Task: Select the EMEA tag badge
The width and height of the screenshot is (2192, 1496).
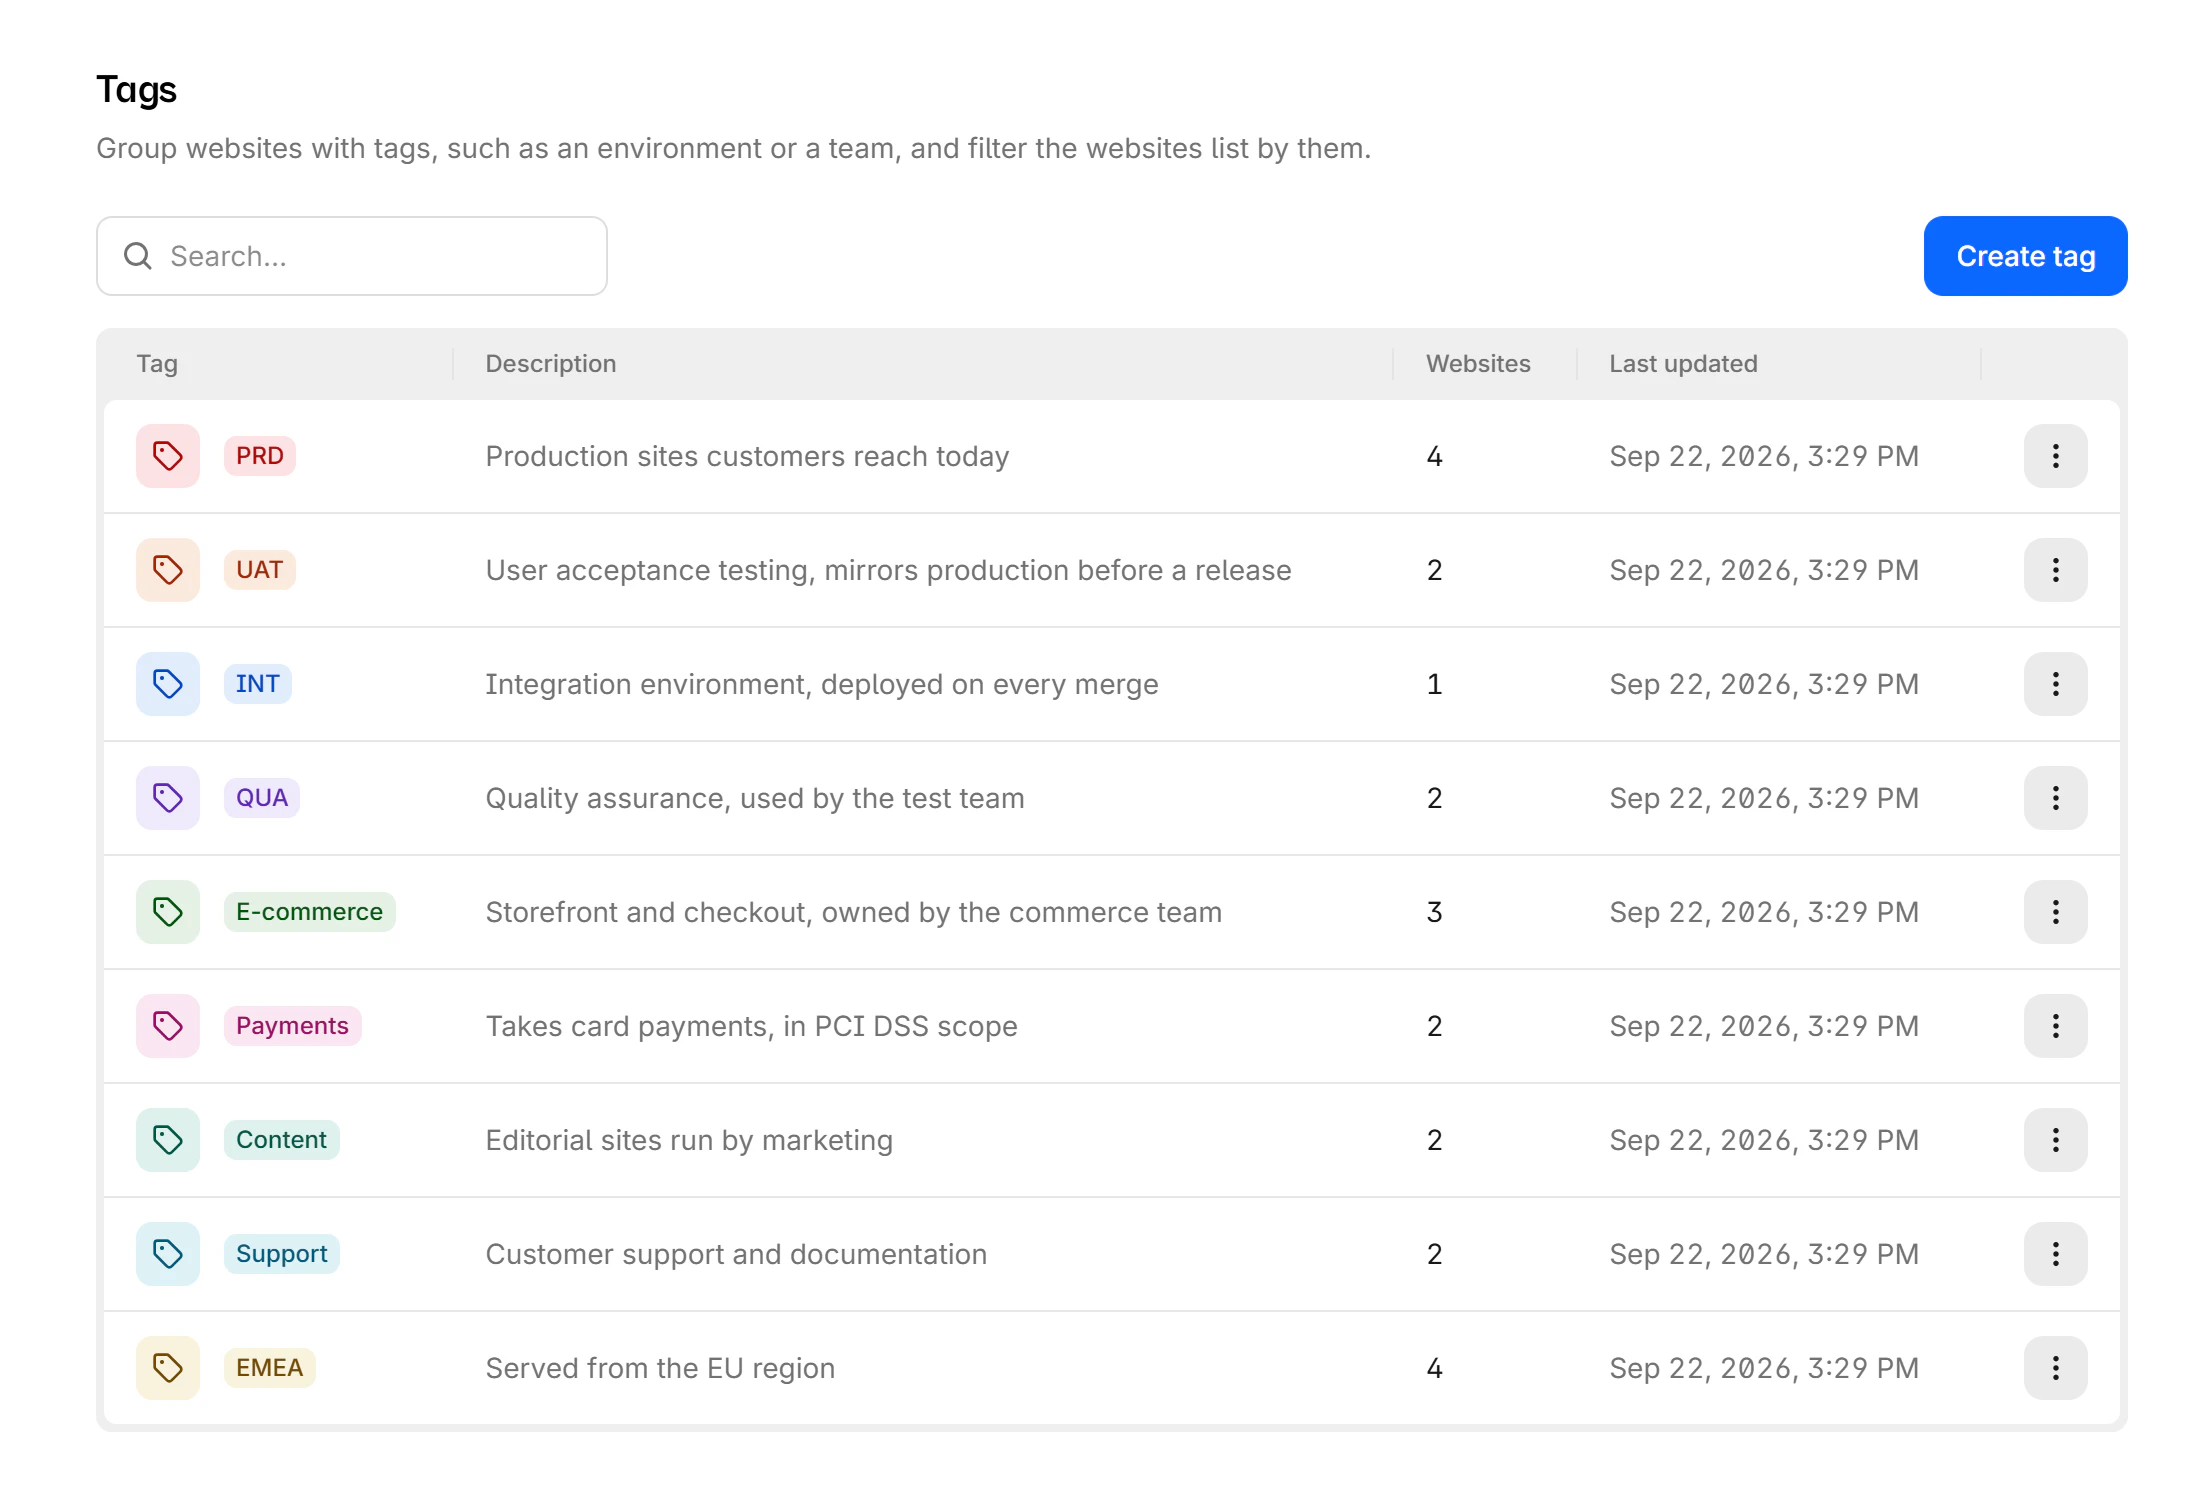Action: 270,1368
